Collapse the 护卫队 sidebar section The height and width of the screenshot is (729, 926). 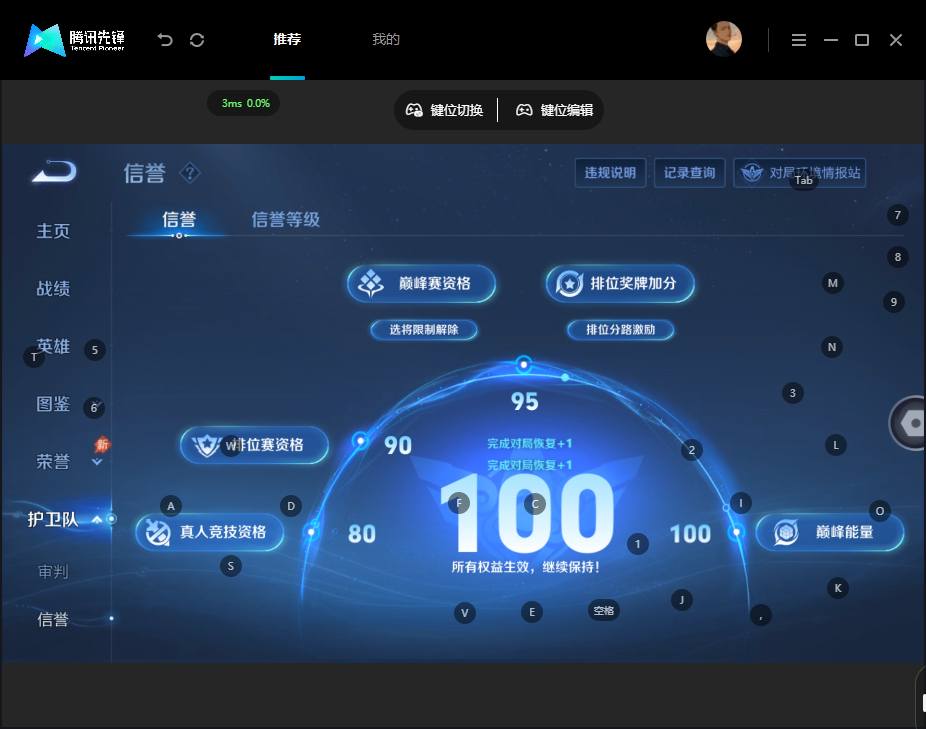(97, 519)
